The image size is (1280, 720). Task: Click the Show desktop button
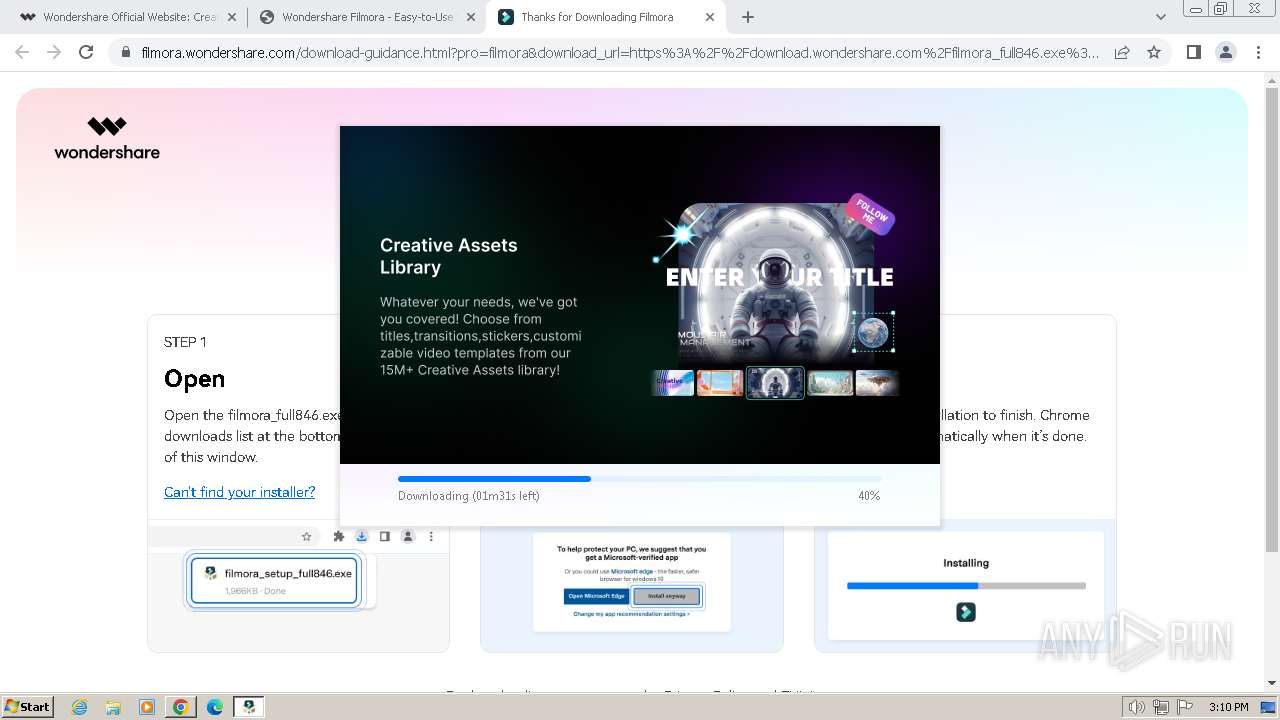click(1269, 707)
